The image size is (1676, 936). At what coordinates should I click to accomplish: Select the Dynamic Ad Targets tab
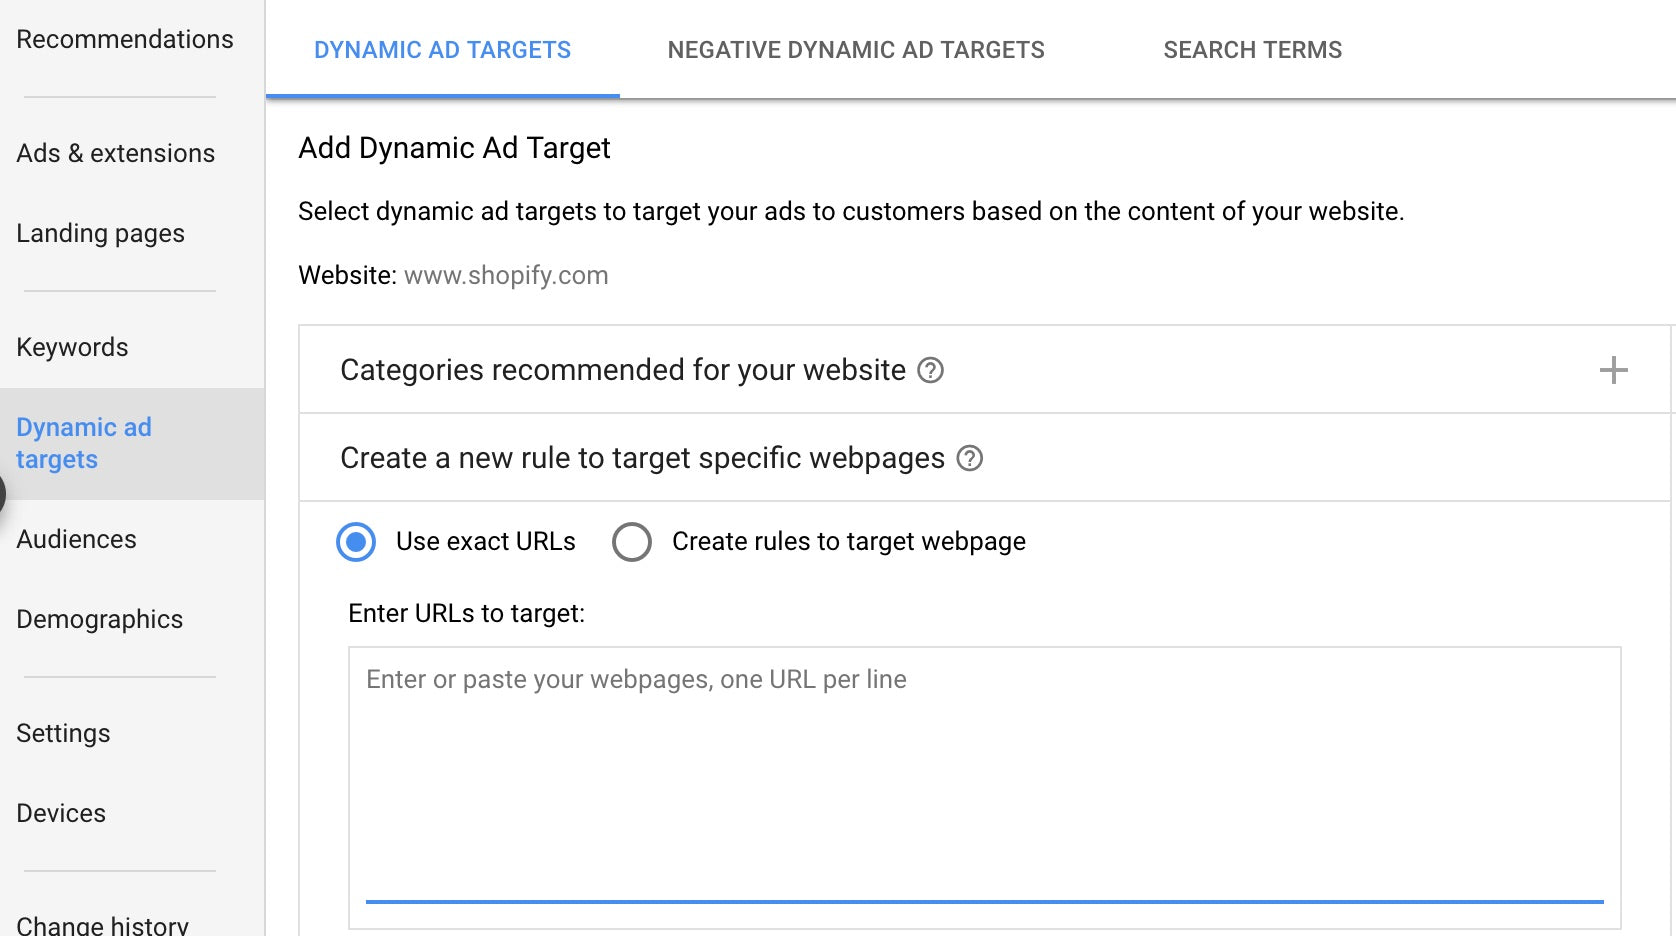pyautogui.click(x=442, y=49)
